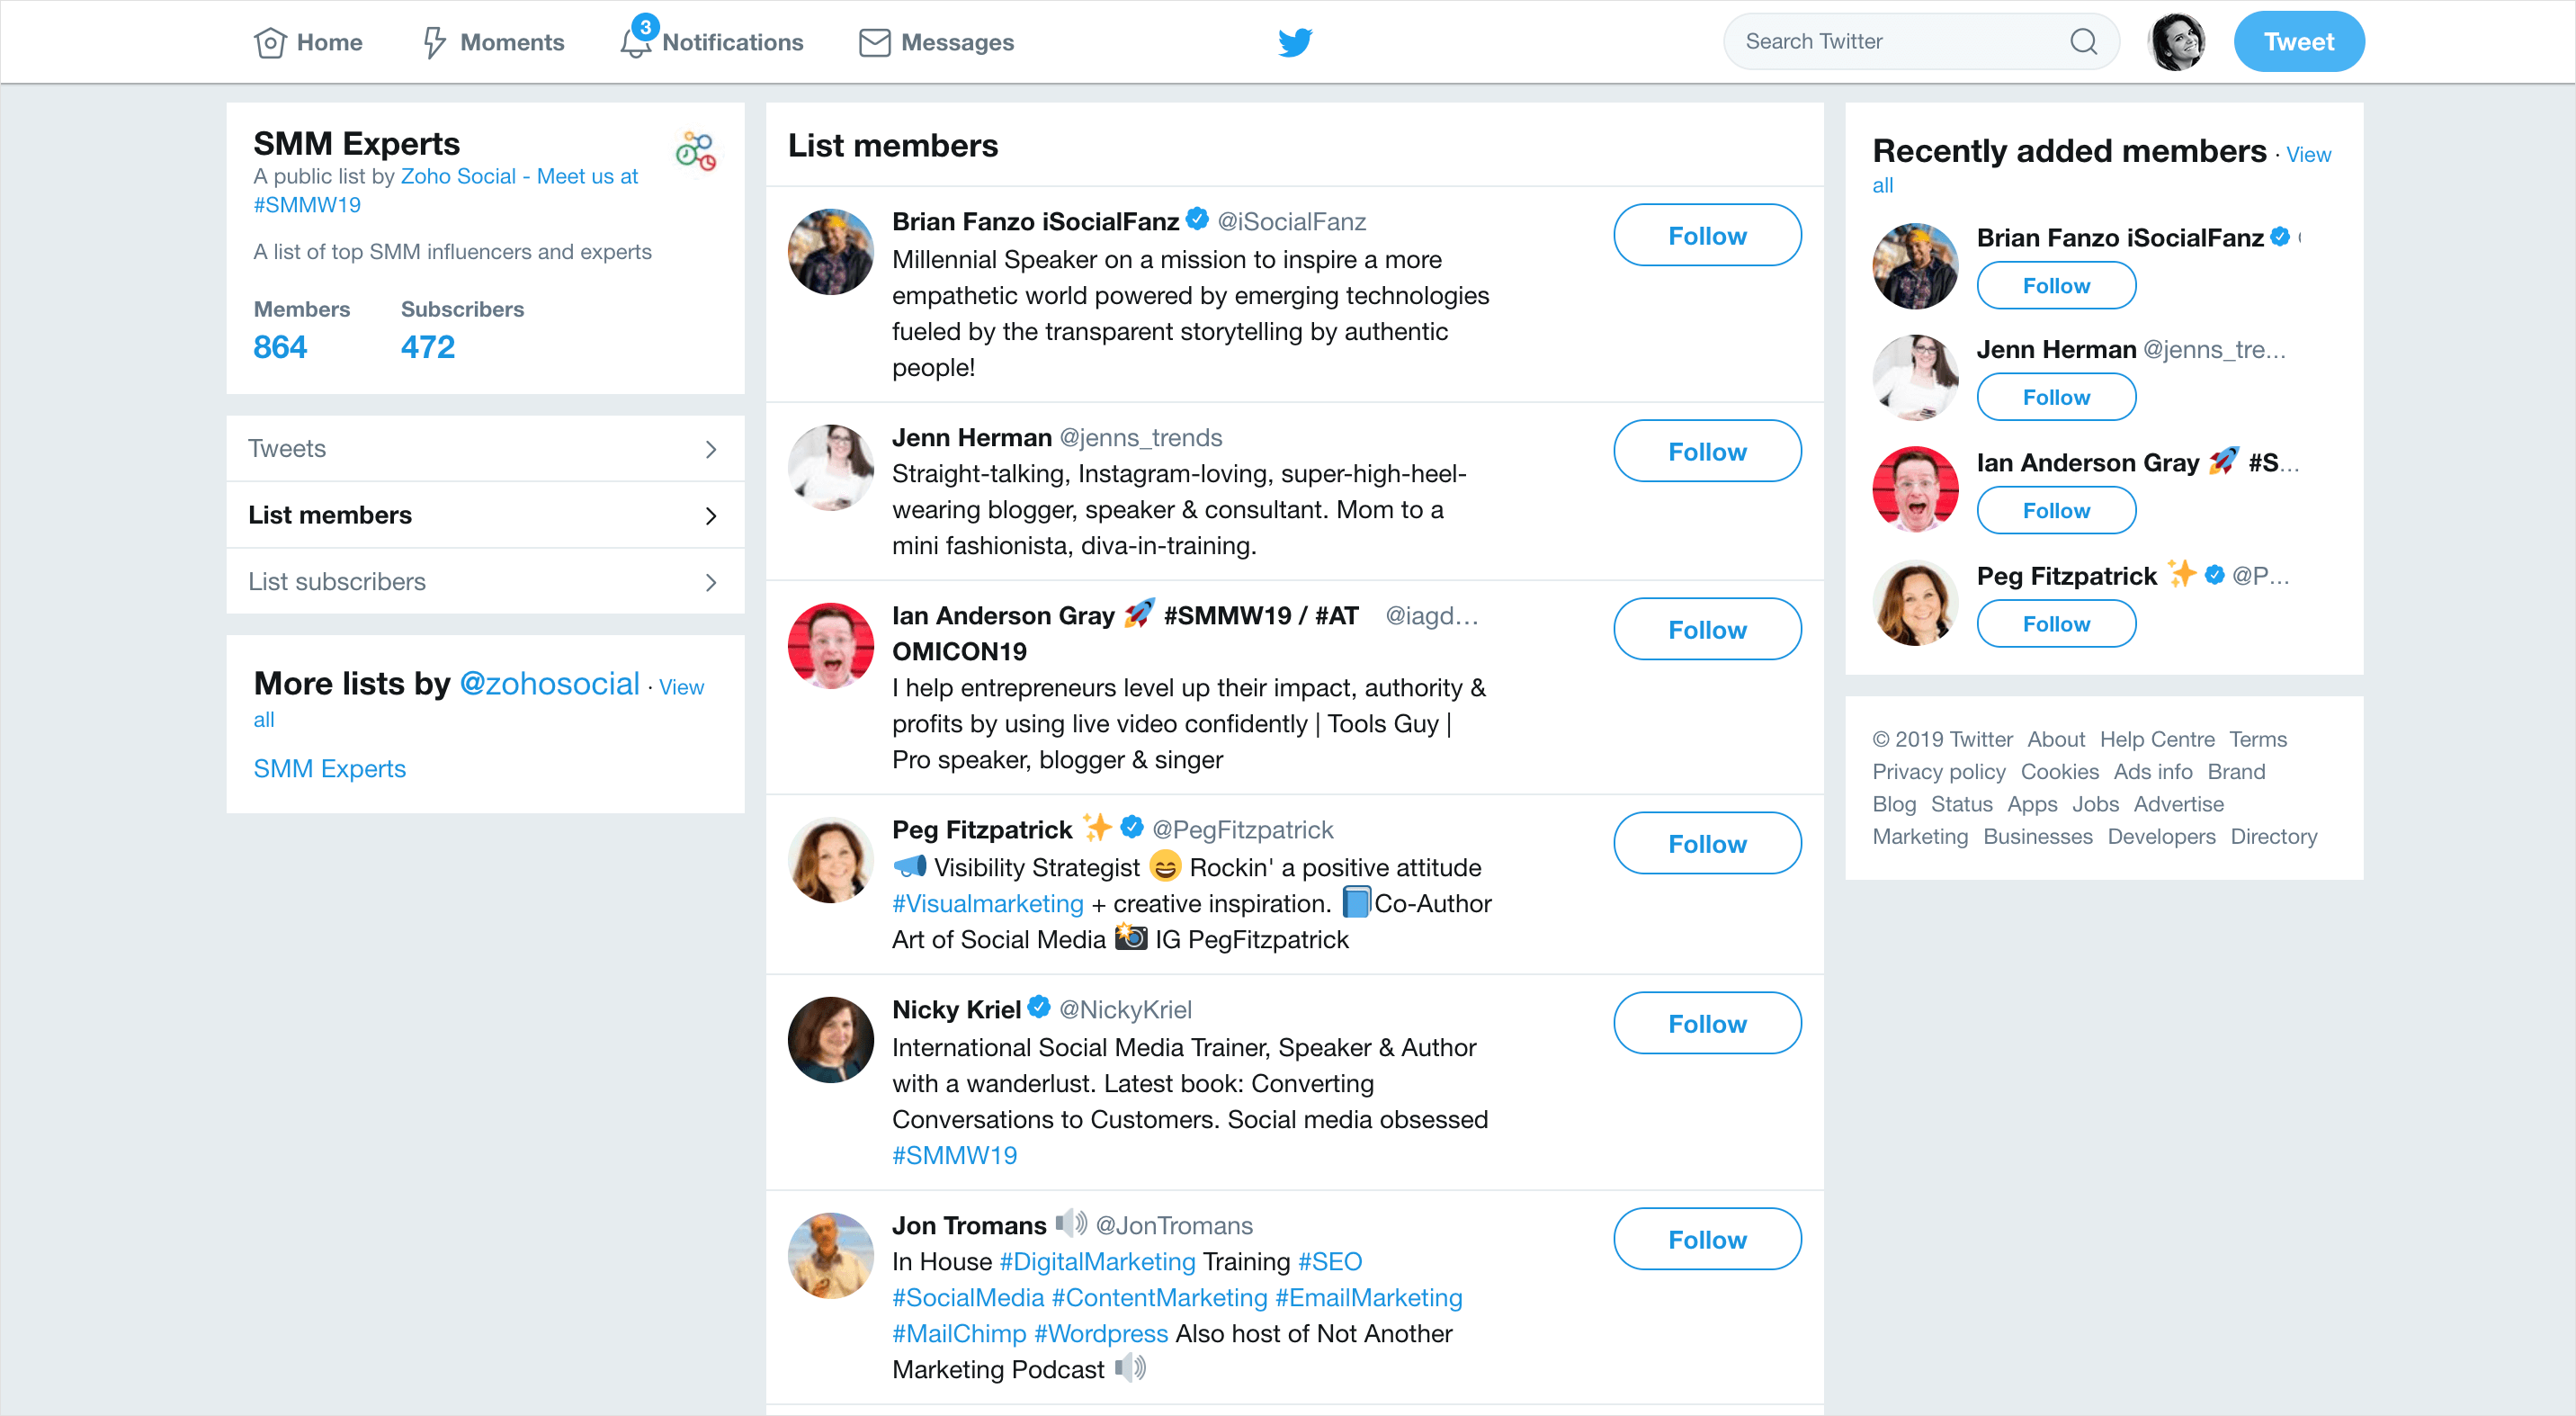Open Notifications bell icon
The height and width of the screenshot is (1416, 2576).
635,42
